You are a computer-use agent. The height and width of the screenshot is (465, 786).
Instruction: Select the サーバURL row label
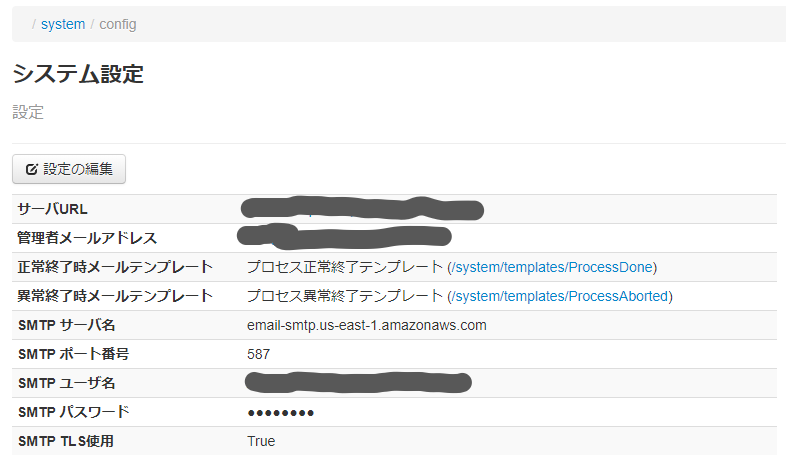click(54, 209)
